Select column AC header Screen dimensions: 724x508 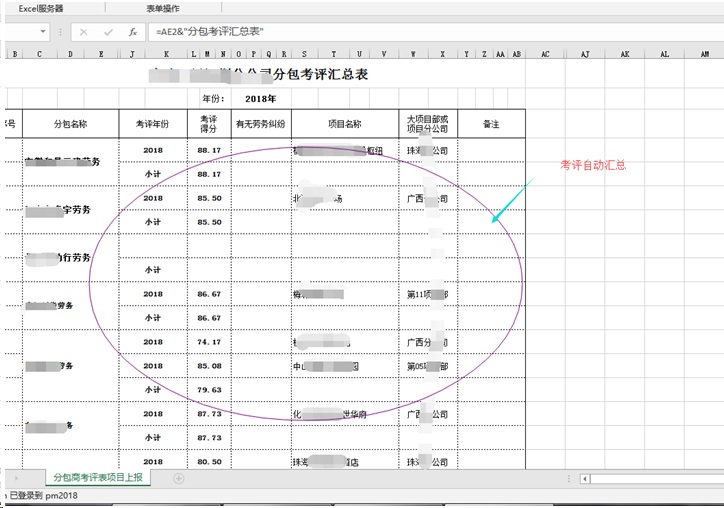click(545, 54)
